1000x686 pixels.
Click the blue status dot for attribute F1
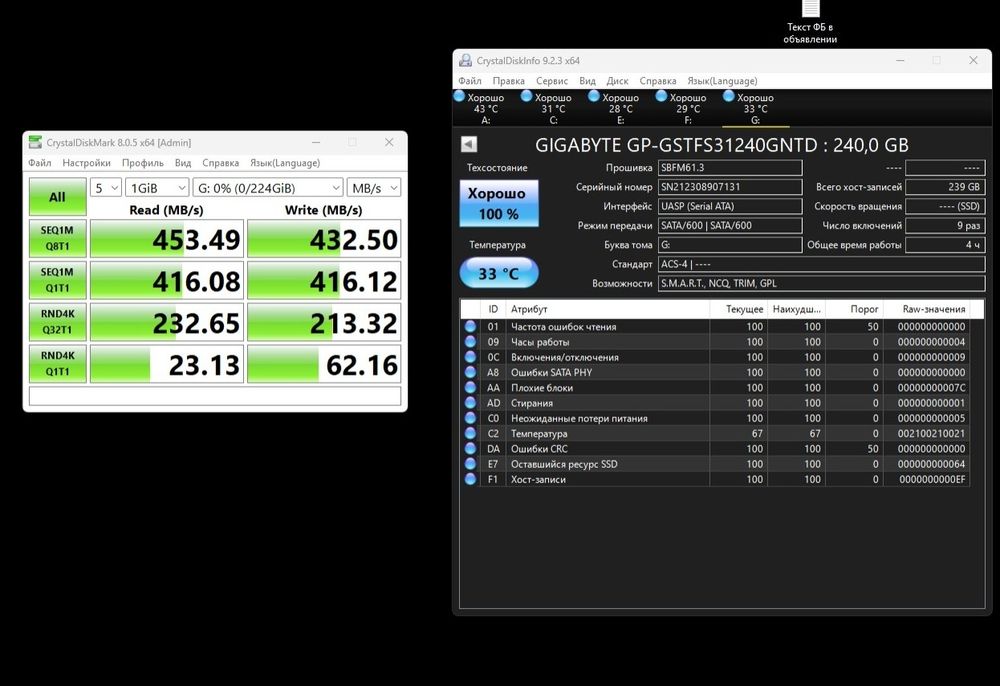click(471, 479)
